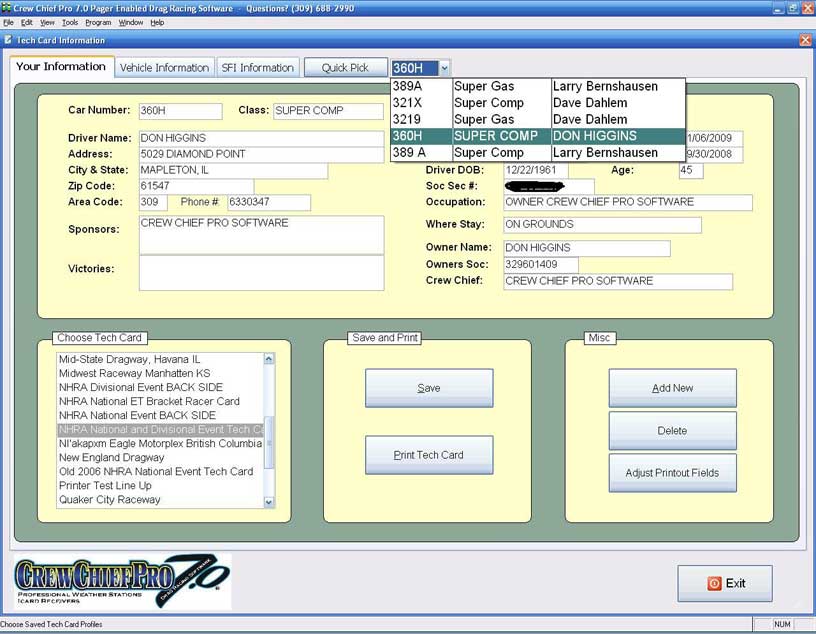Click the City & State field
The width and height of the screenshot is (816, 634).
233,170
